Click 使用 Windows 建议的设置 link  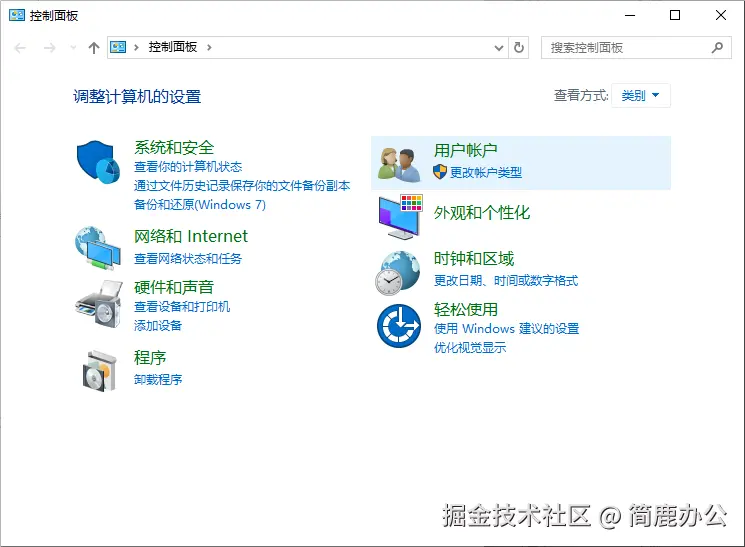(x=506, y=328)
